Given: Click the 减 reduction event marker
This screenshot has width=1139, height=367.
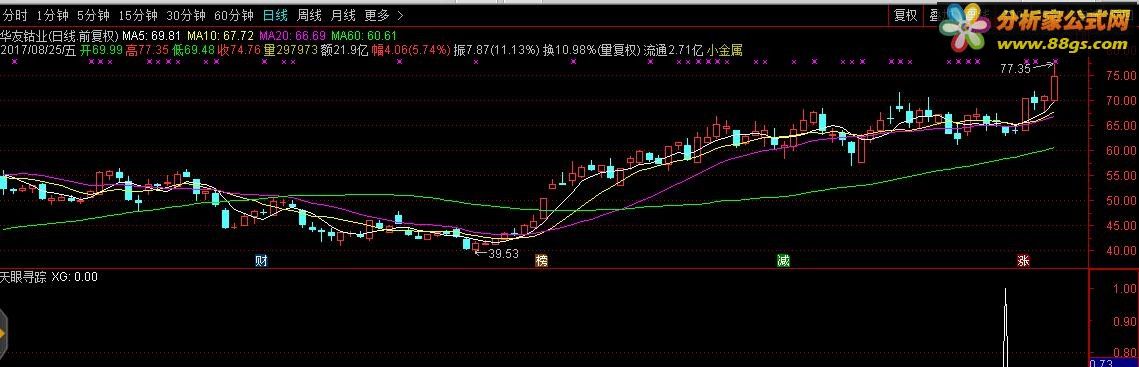Looking at the screenshot, I should [783, 261].
